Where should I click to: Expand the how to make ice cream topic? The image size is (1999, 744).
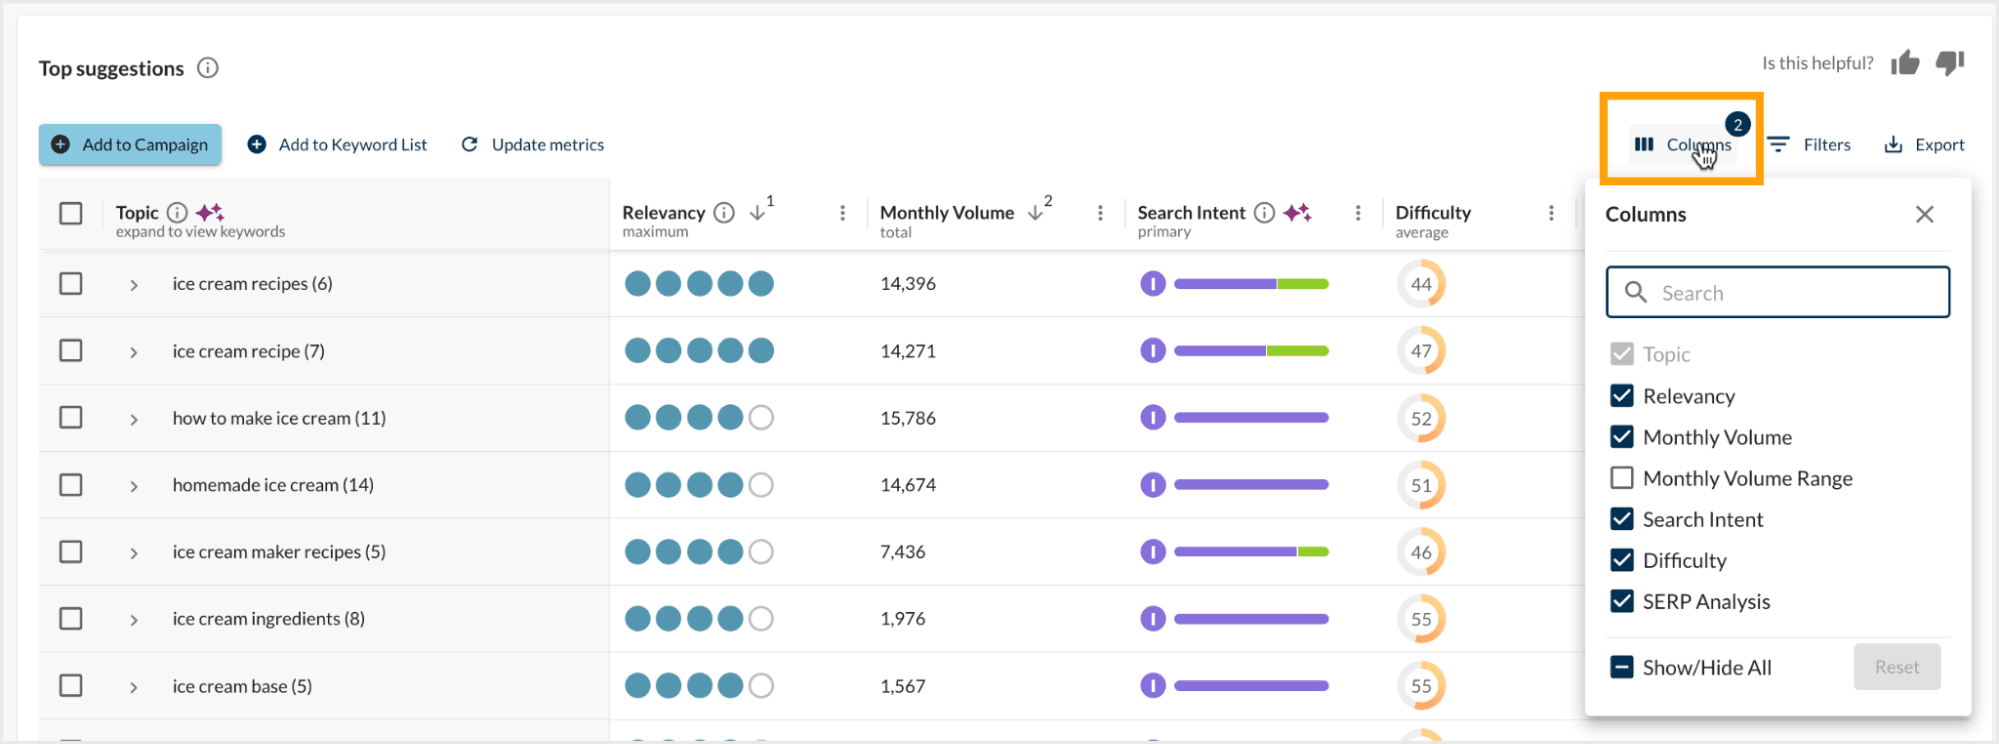pyautogui.click(x=133, y=419)
